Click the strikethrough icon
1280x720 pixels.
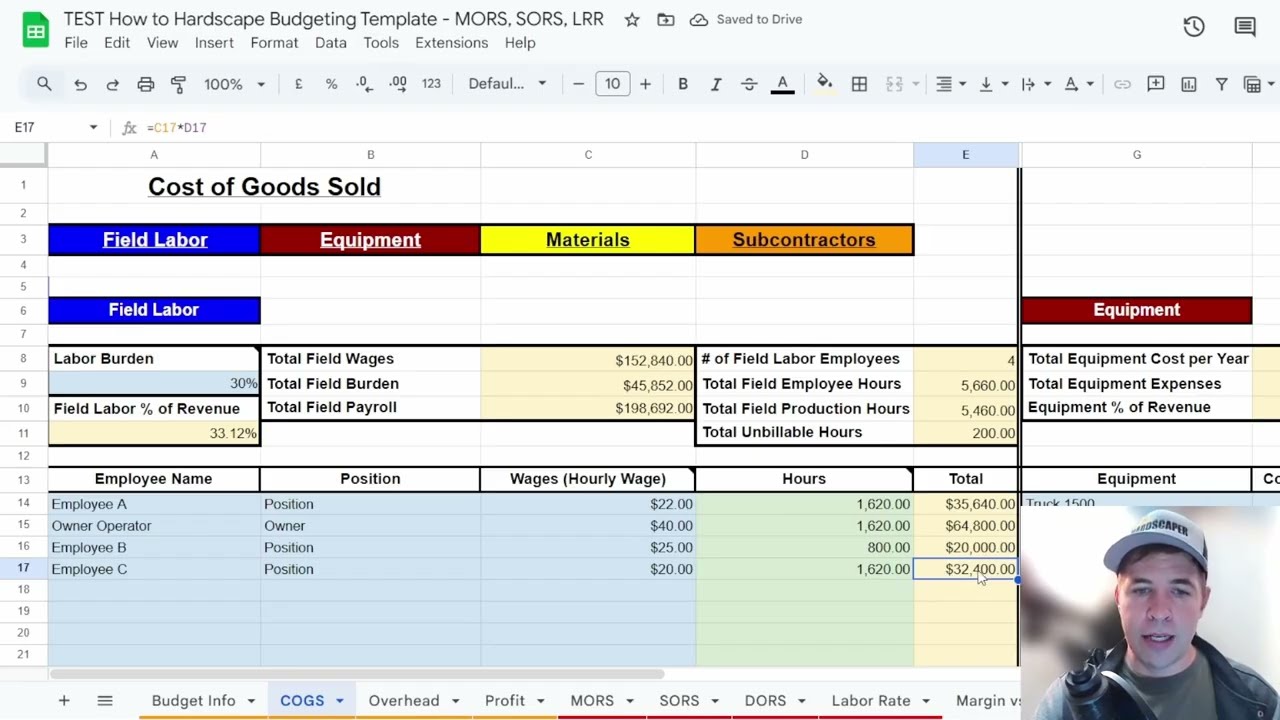(749, 84)
